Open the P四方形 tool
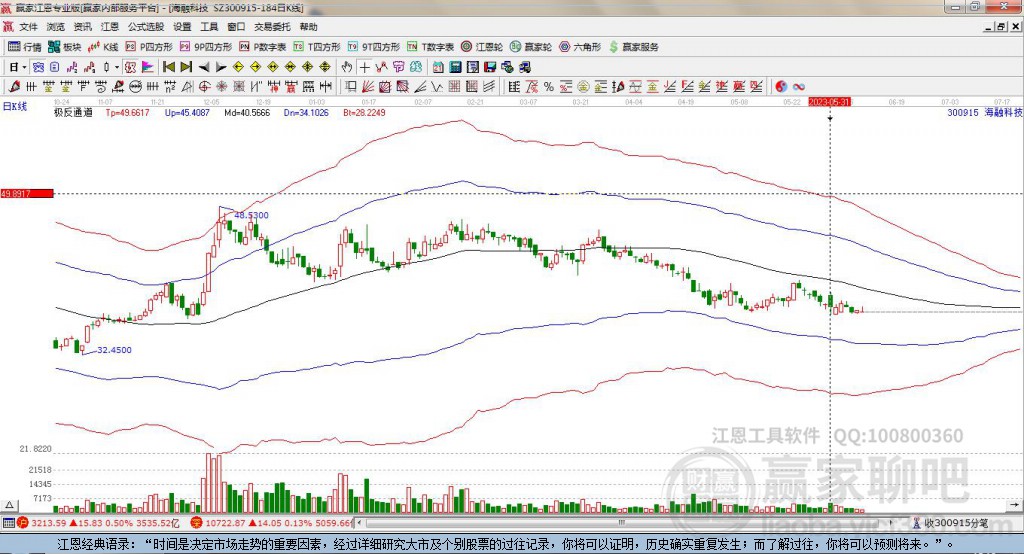The height and width of the screenshot is (554, 1024). [150, 47]
